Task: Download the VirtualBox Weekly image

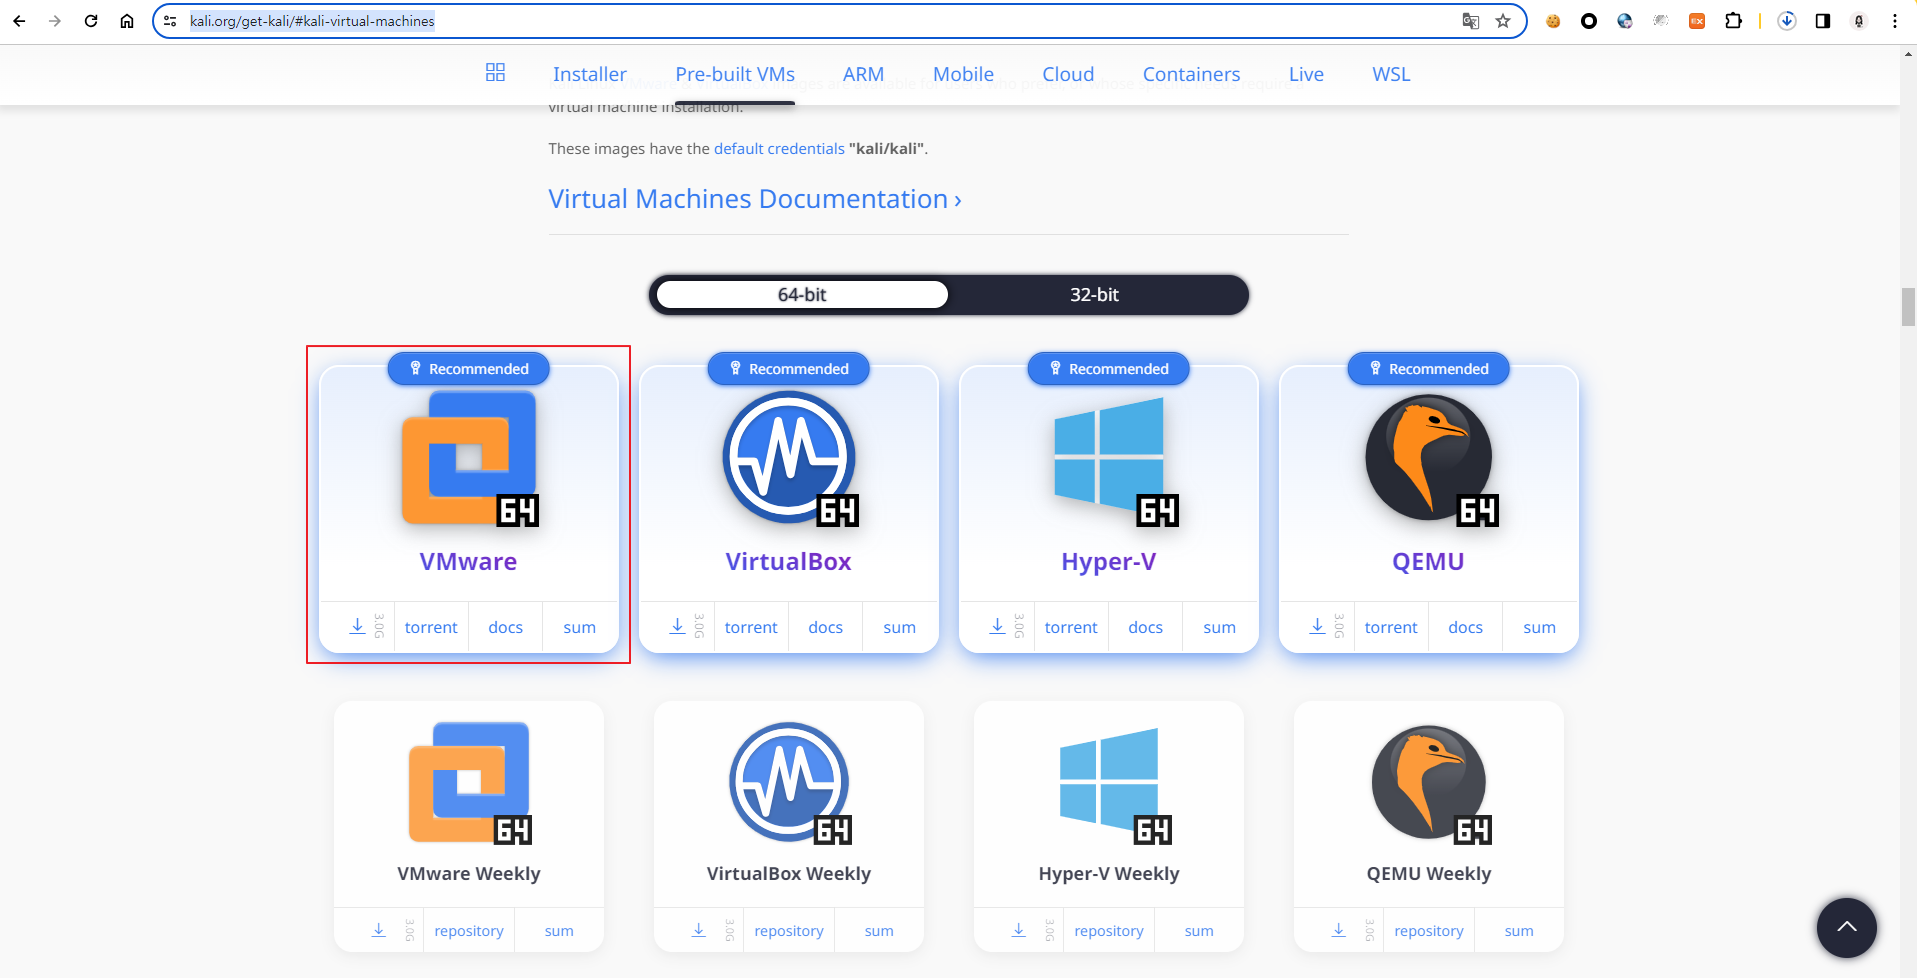Action: [x=699, y=931]
